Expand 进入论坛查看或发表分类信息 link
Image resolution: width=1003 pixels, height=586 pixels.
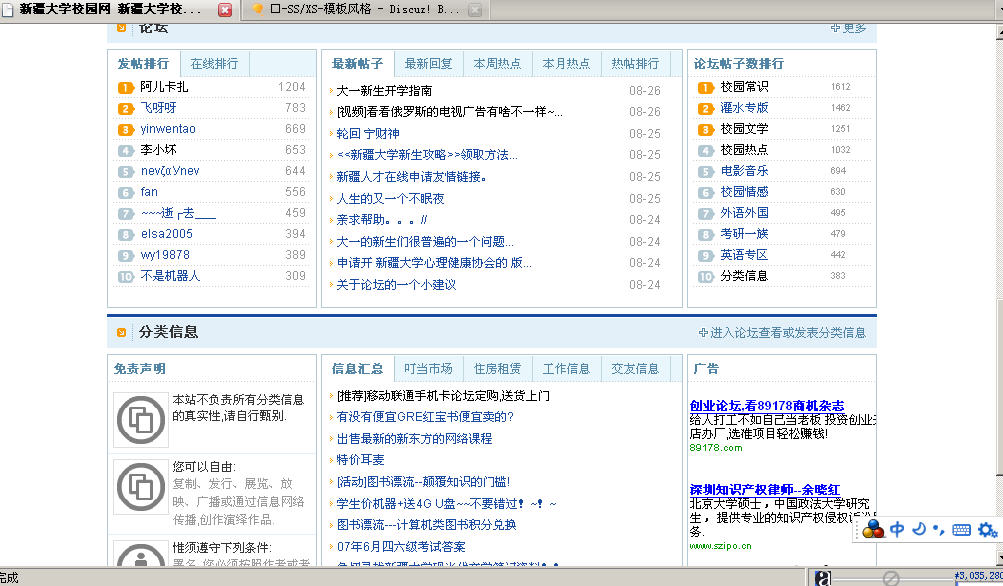click(782, 333)
